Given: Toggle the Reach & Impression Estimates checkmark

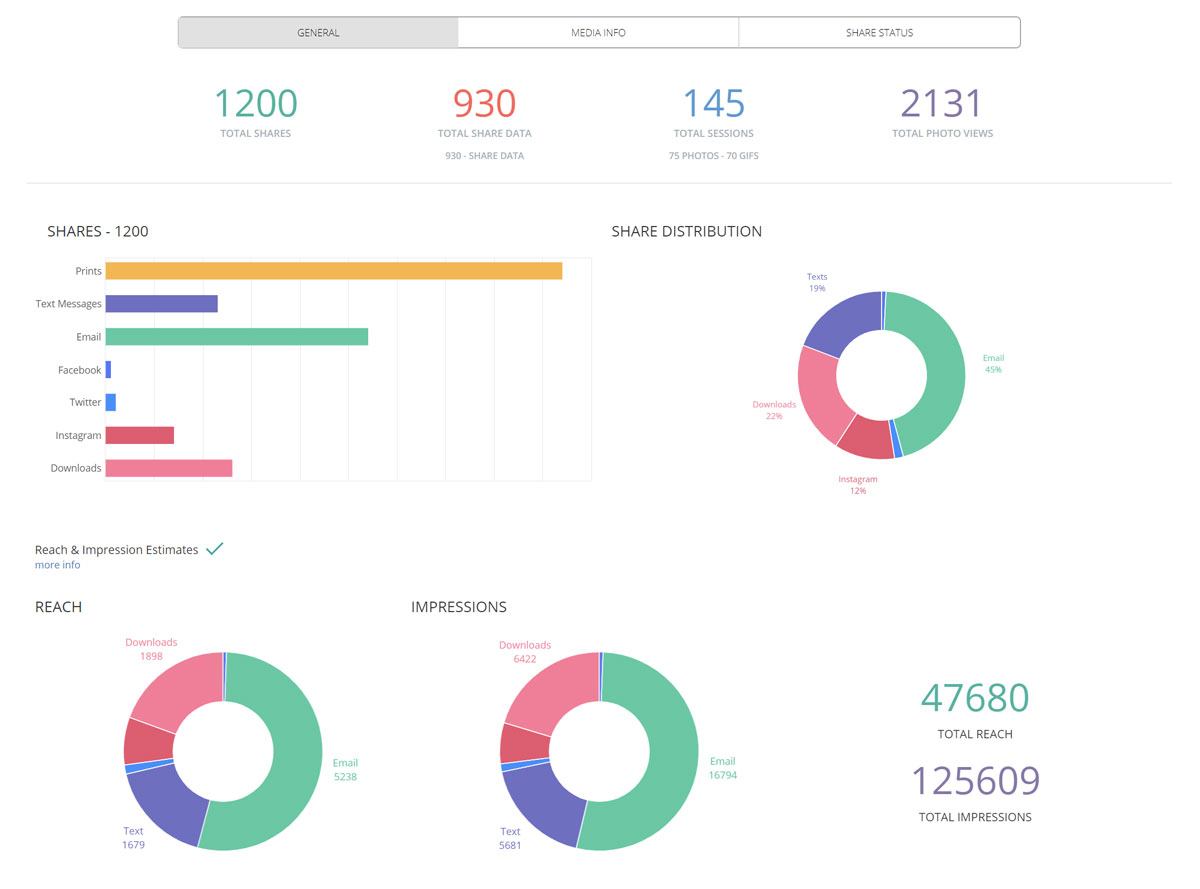Looking at the screenshot, I should click(214, 549).
